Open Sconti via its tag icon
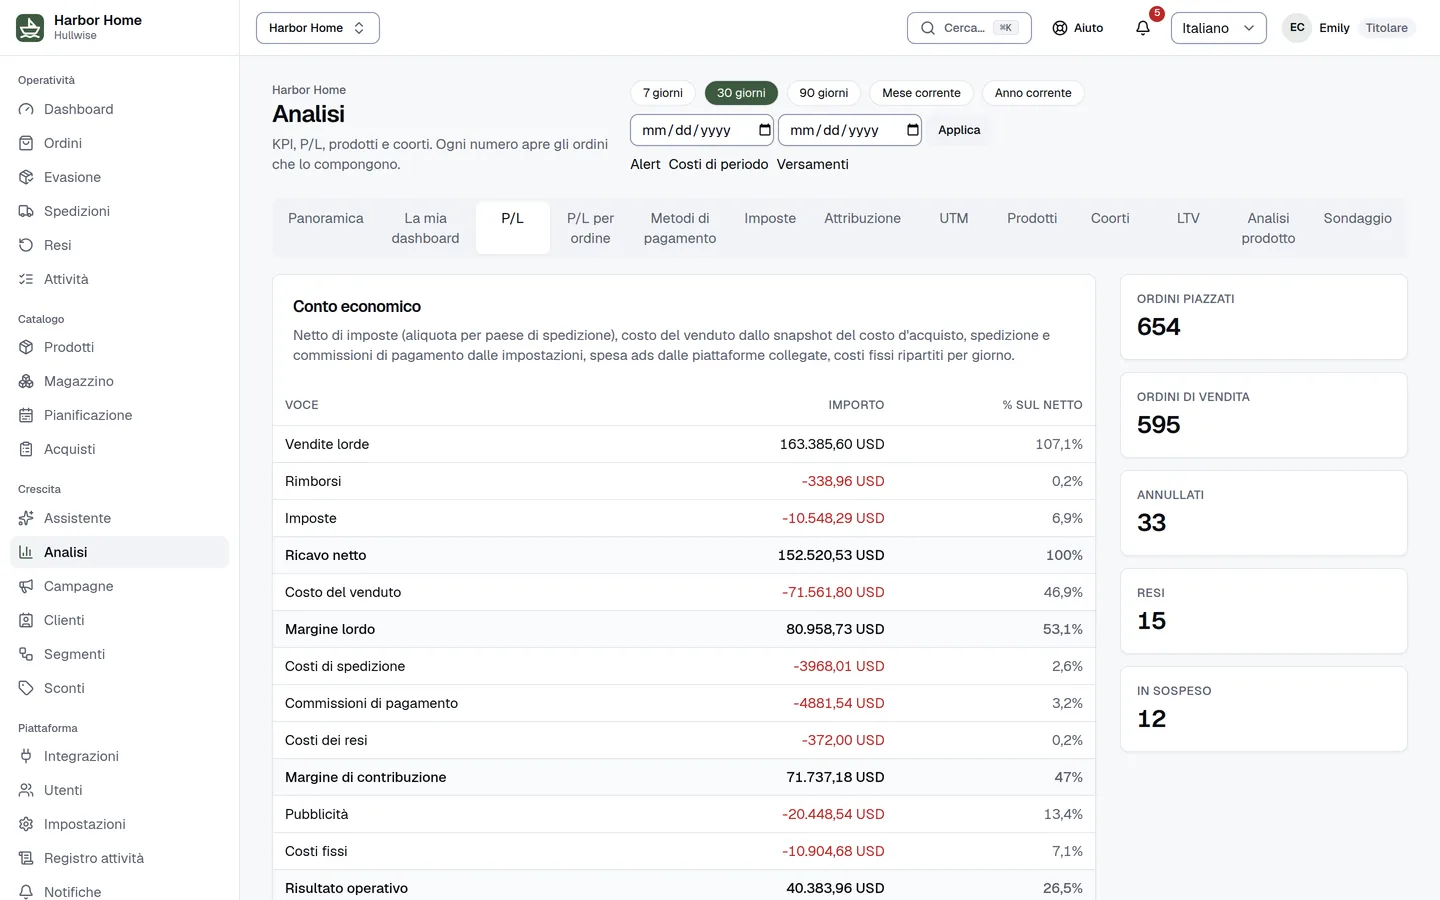1440x900 pixels. click(26, 688)
